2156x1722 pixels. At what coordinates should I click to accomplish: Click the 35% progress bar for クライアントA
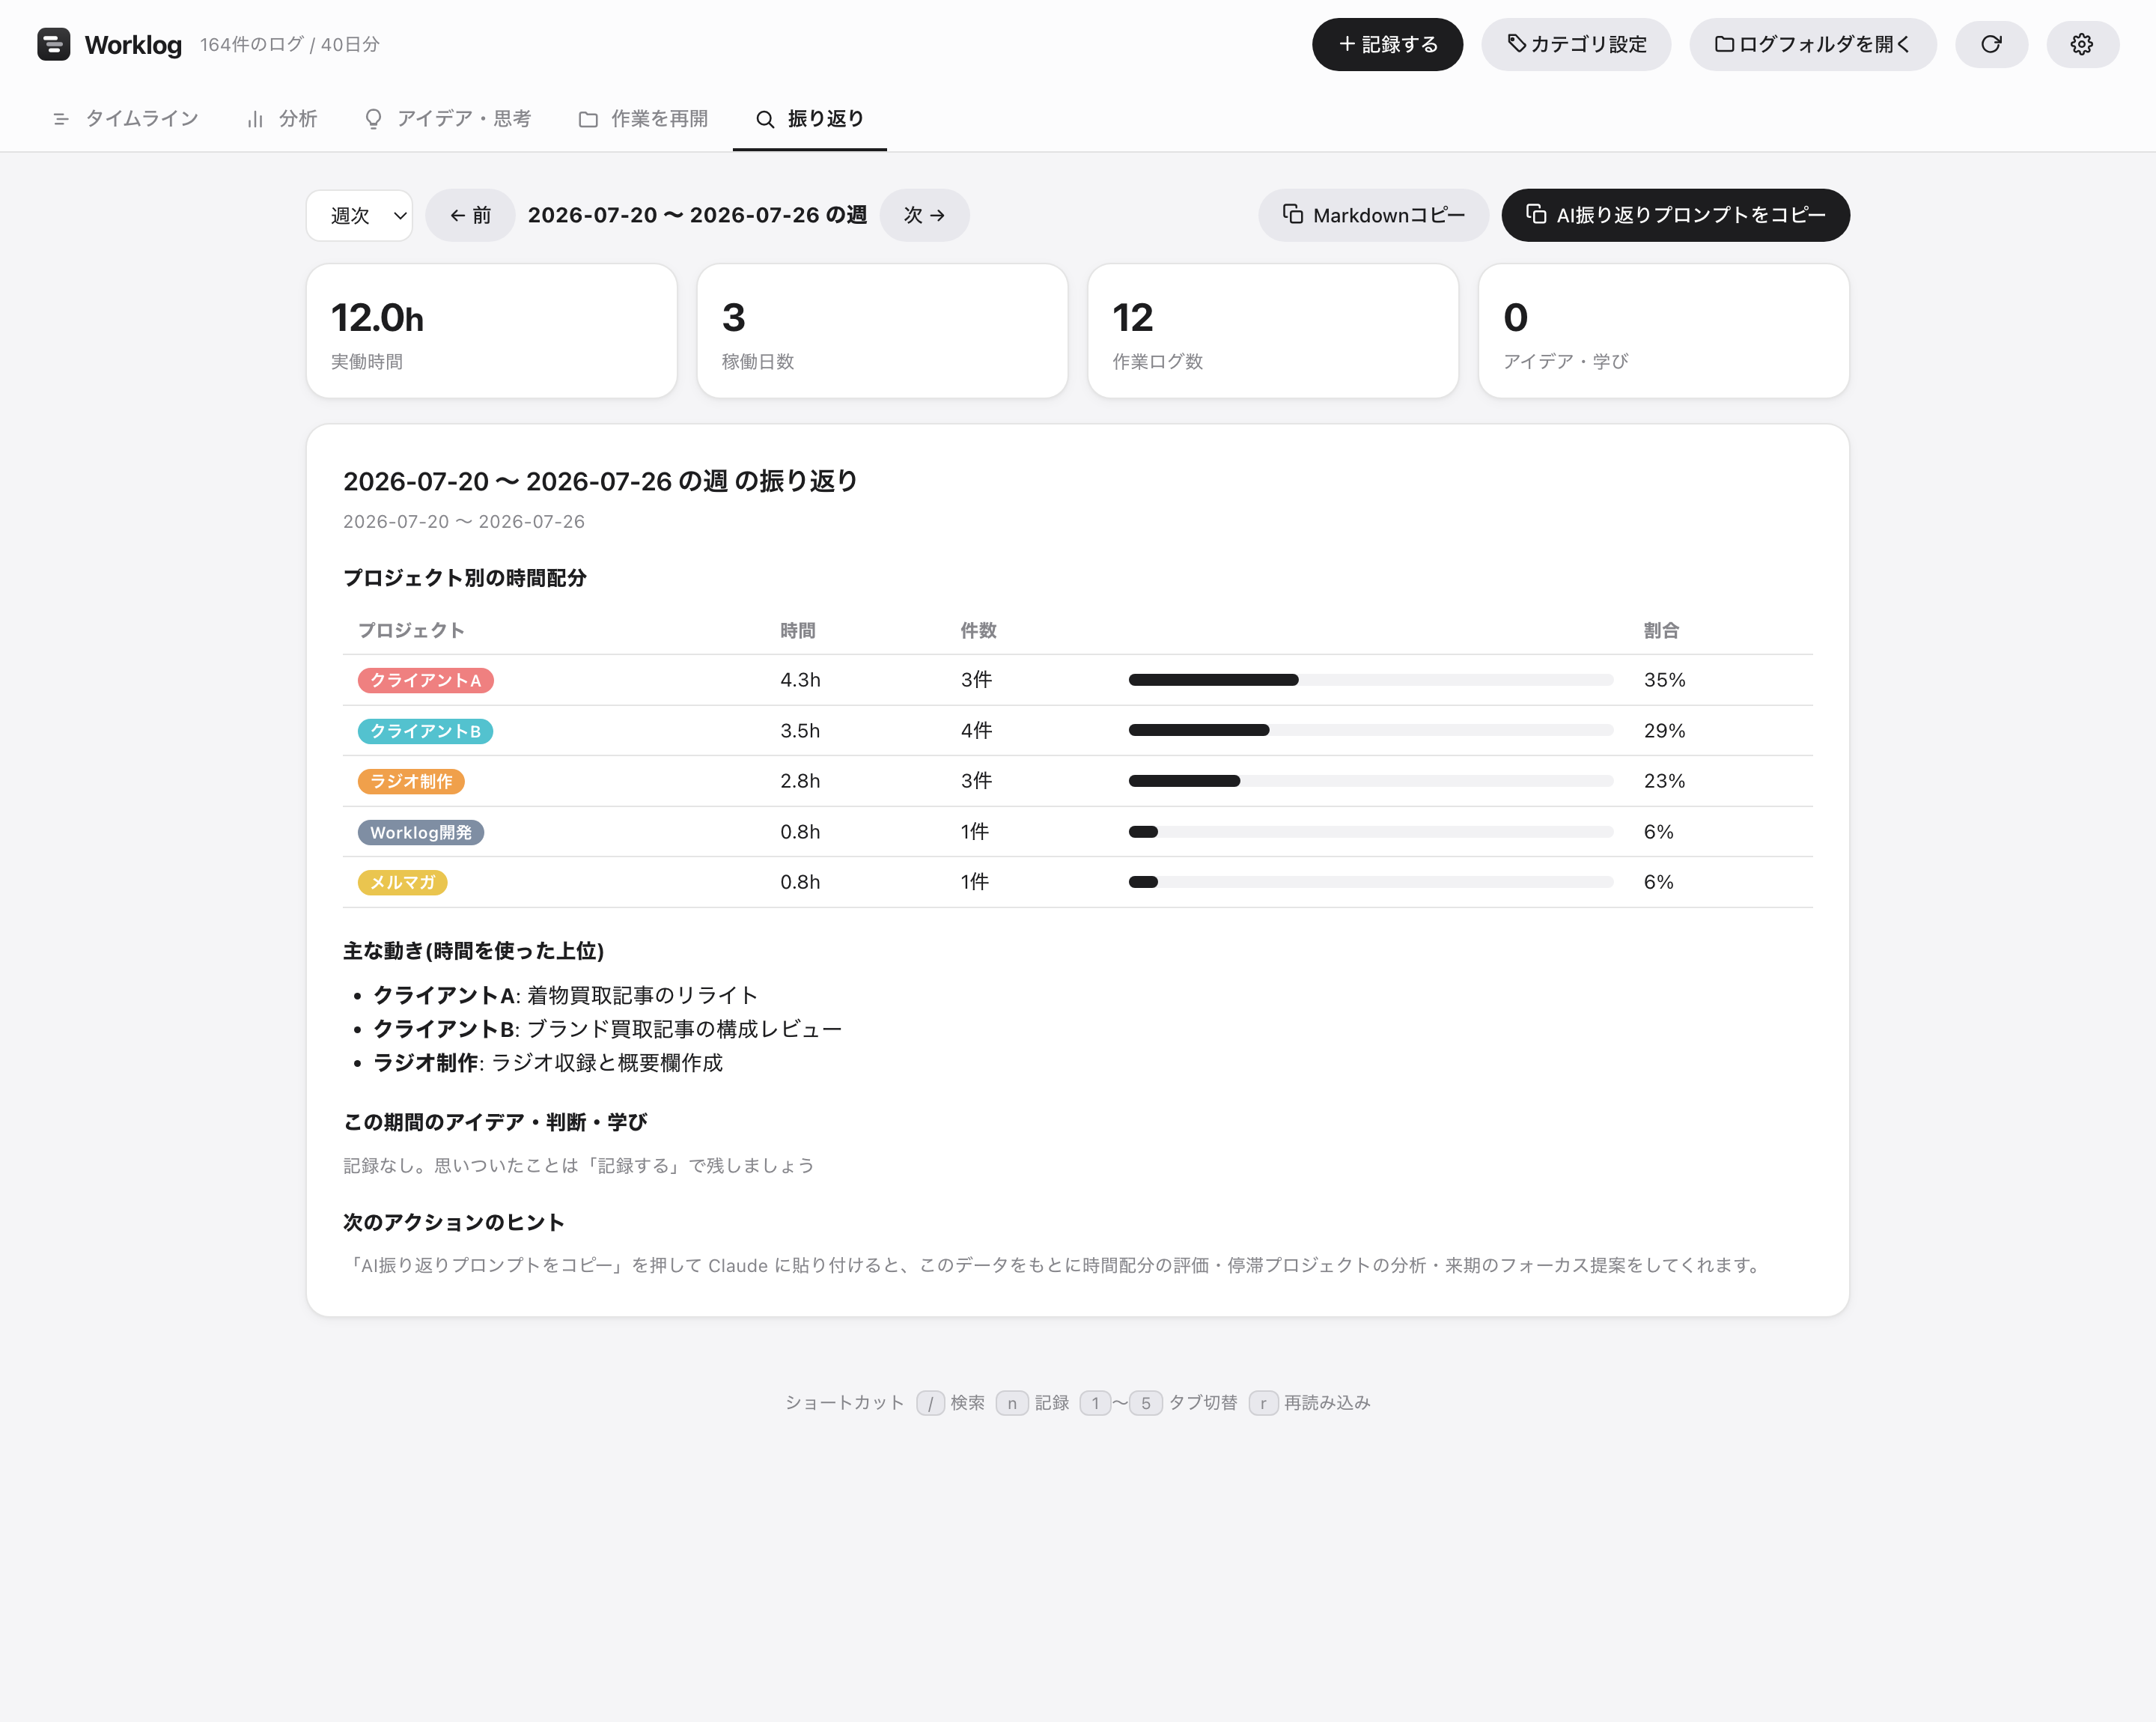point(1370,680)
